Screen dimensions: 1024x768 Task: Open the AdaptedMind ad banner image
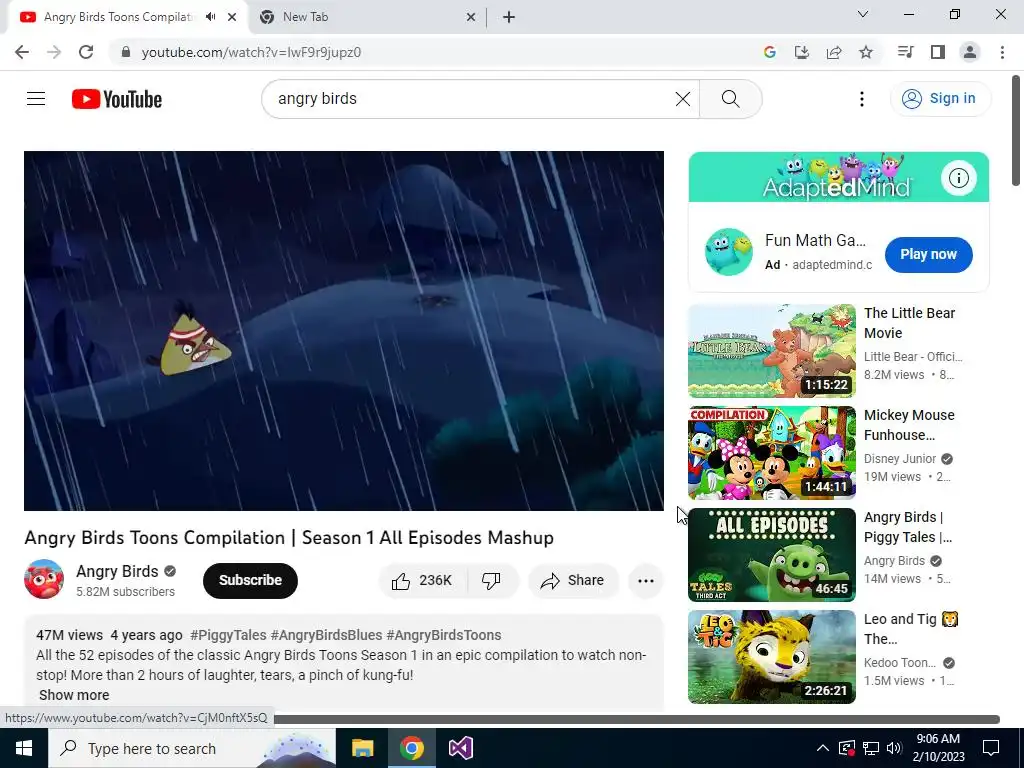839,177
